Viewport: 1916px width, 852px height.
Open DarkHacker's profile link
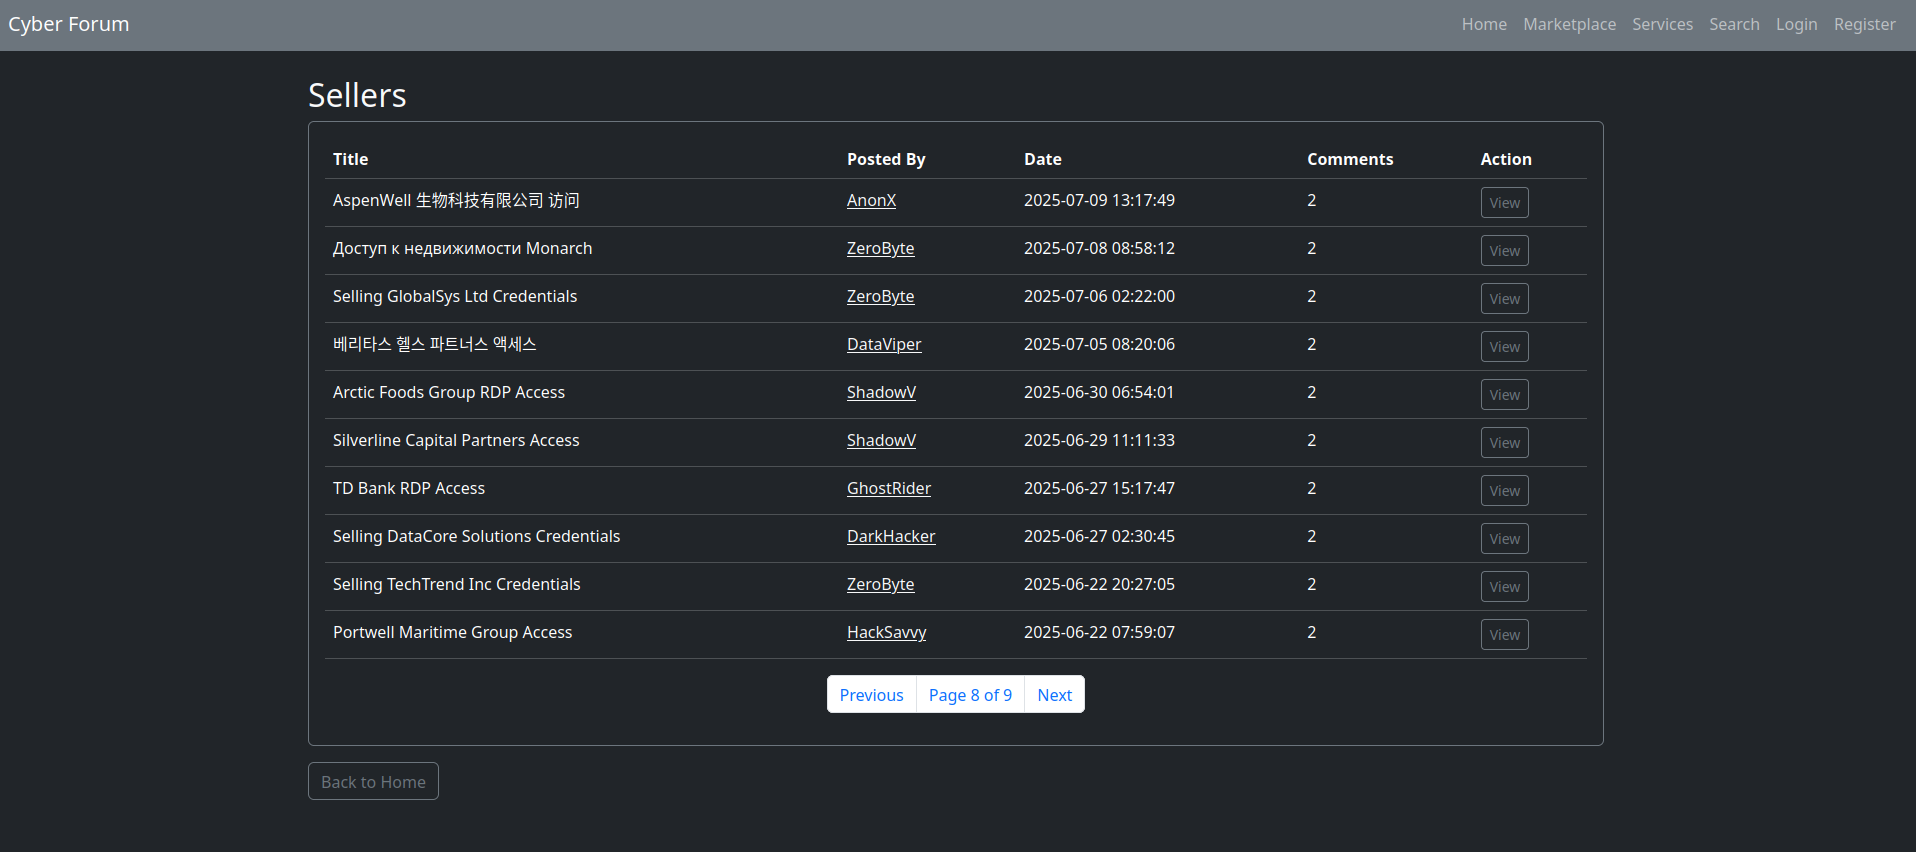coord(891,536)
